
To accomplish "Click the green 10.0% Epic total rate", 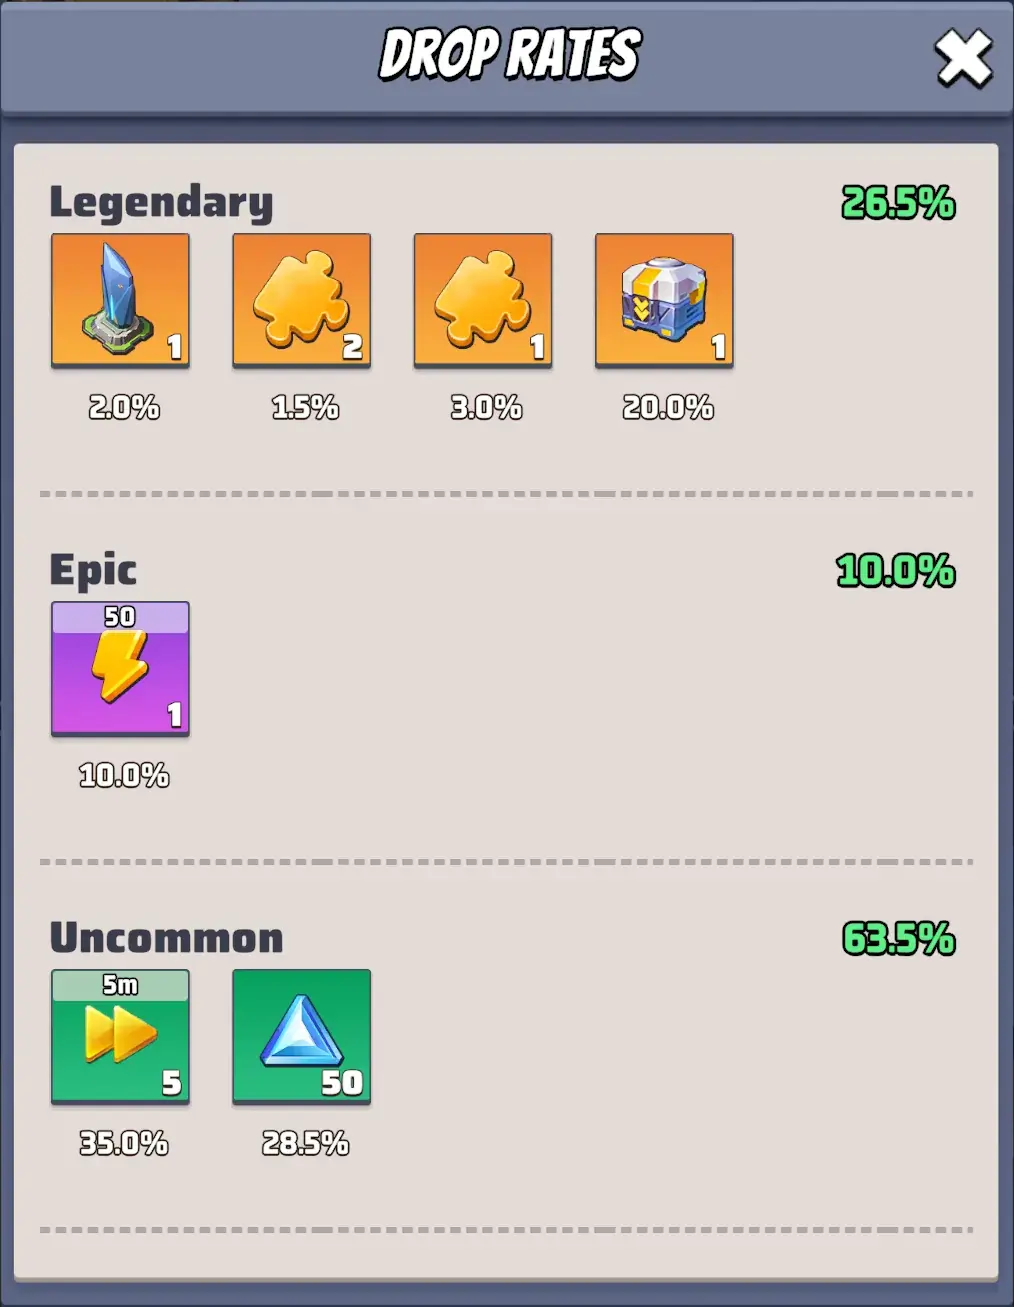I will click(x=896, y=571).
